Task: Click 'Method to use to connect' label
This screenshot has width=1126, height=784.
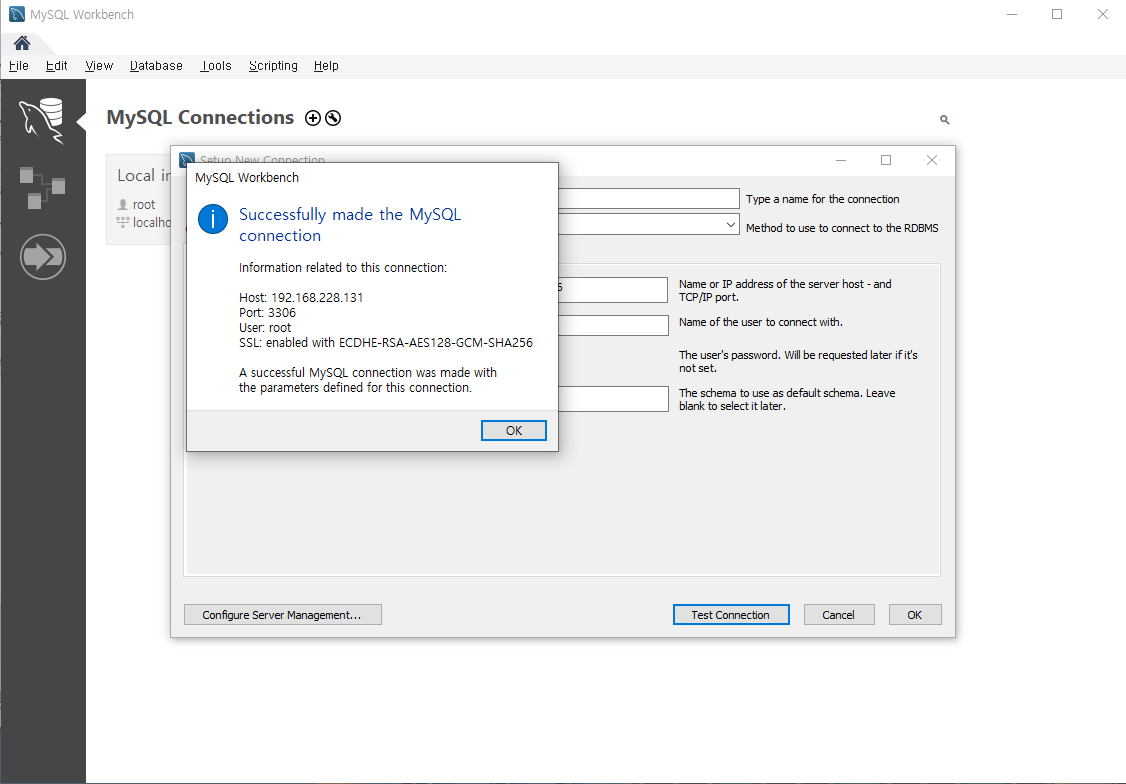Action: point(842,228)
